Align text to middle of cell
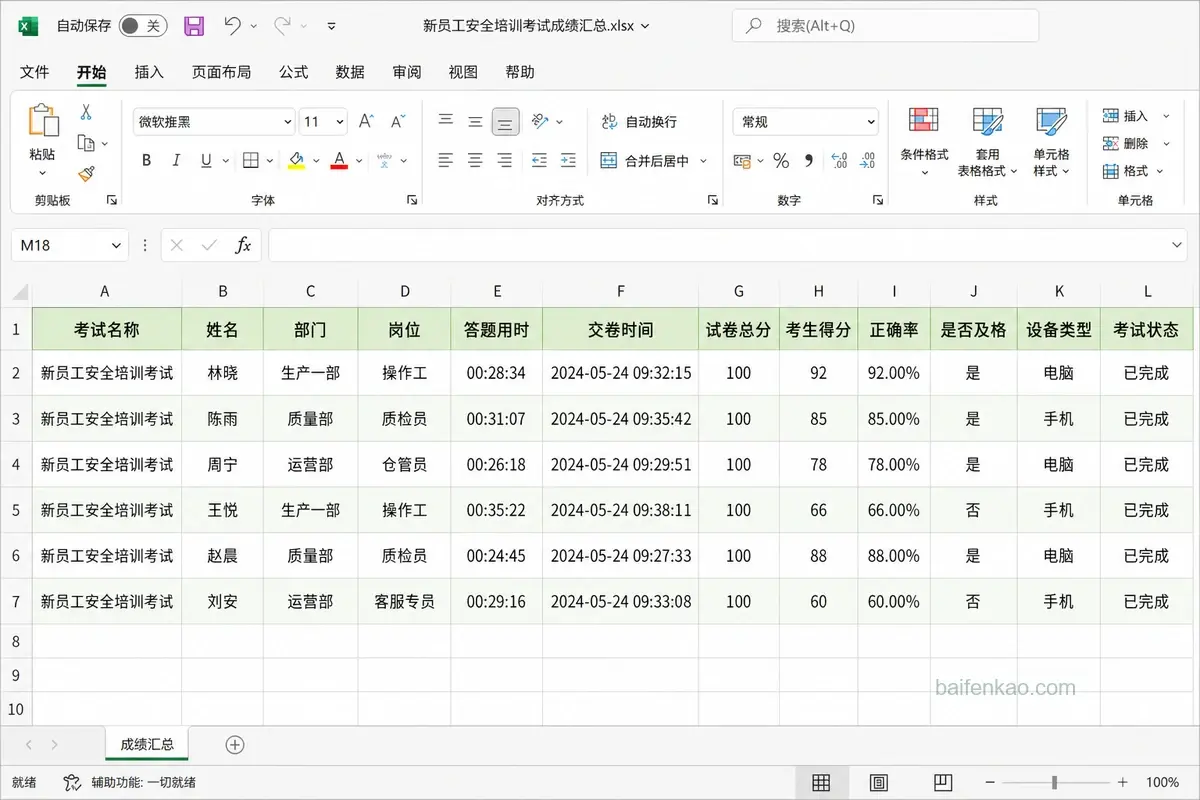1200x800 pixels. [476, 121]
